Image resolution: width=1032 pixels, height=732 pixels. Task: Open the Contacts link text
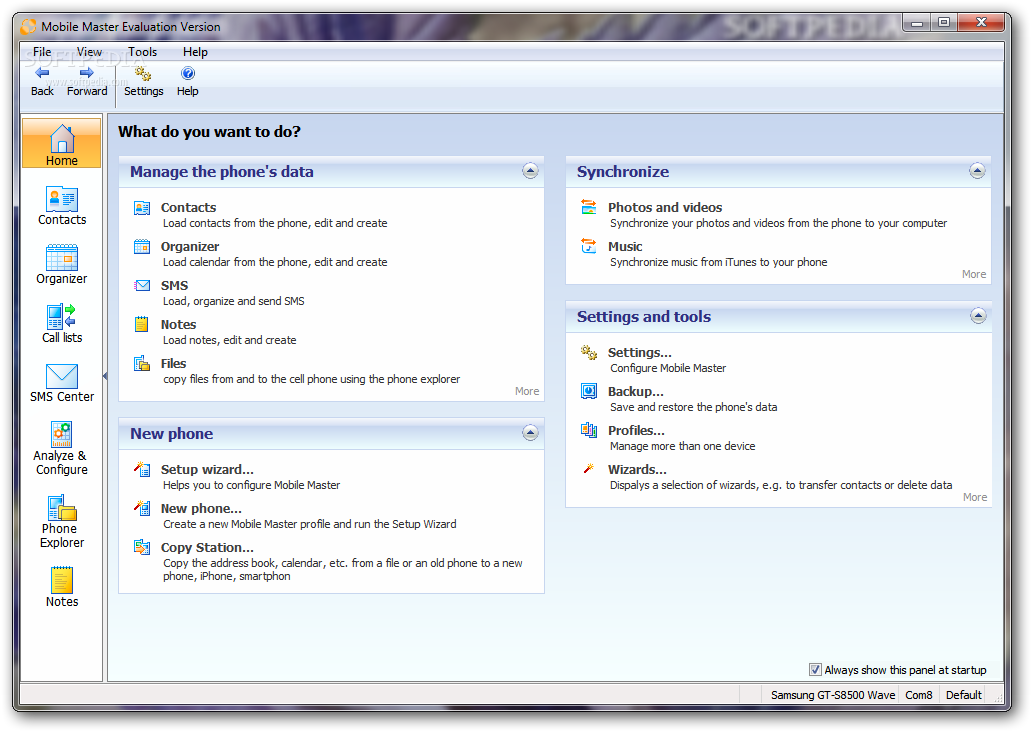pyautogui.click(x=188, y=208)
